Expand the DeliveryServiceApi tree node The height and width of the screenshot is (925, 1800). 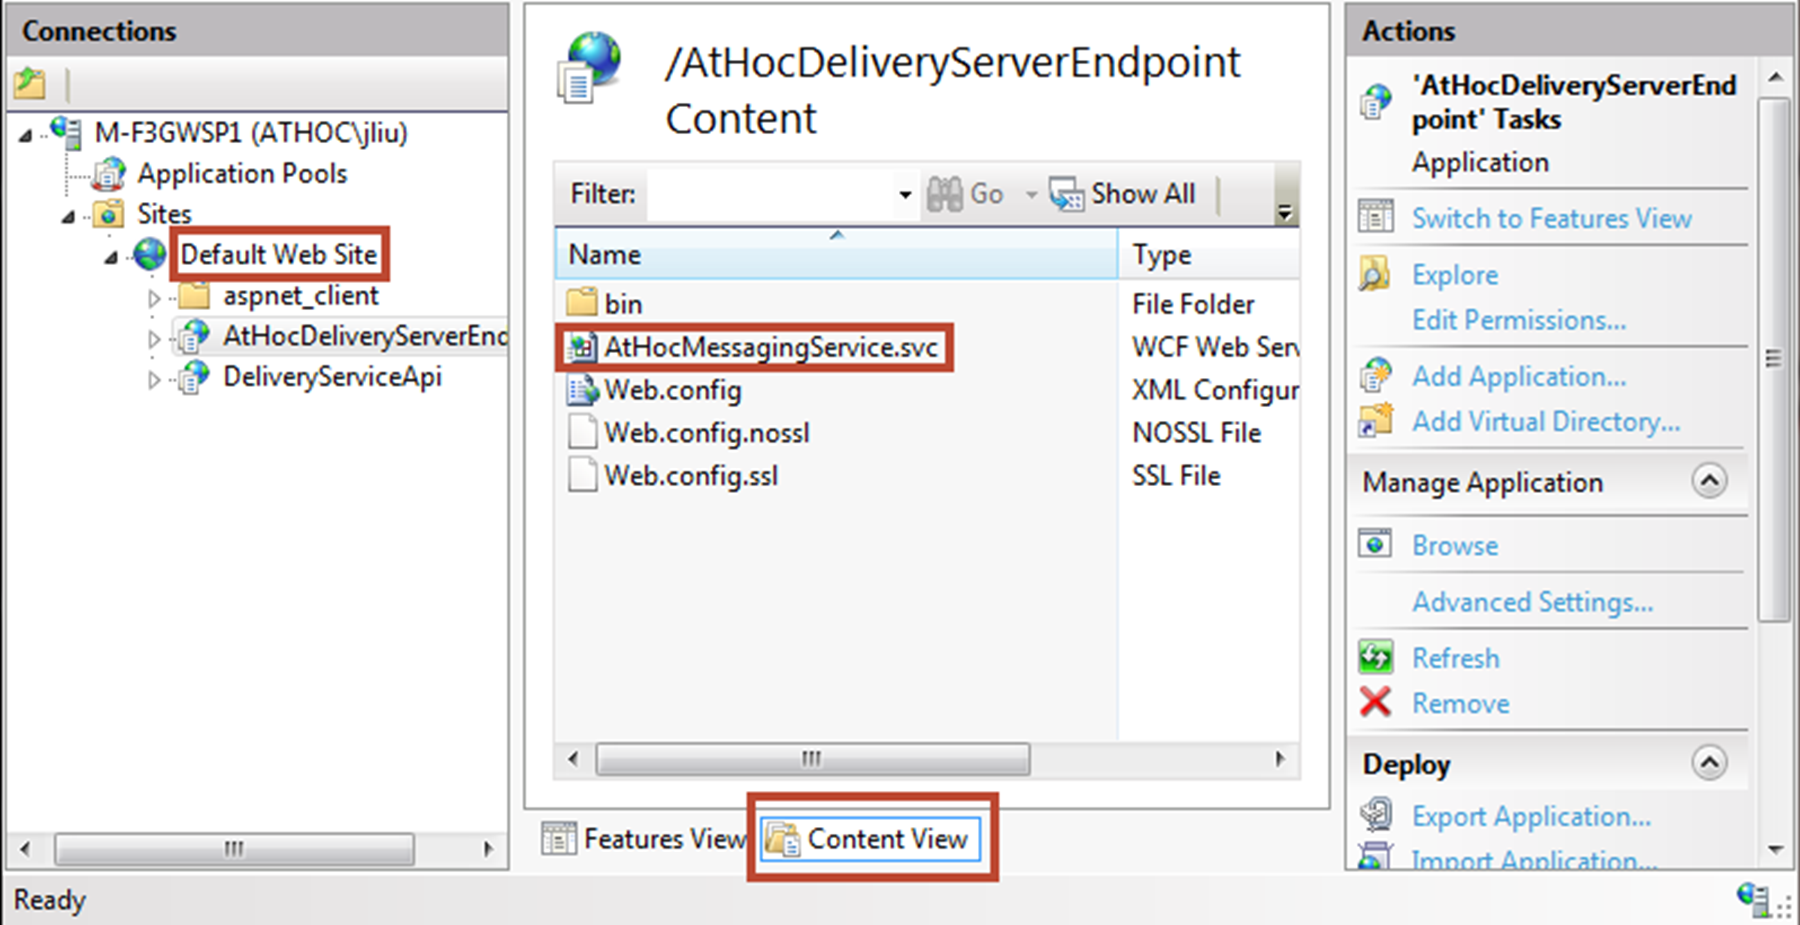point(153,379)
